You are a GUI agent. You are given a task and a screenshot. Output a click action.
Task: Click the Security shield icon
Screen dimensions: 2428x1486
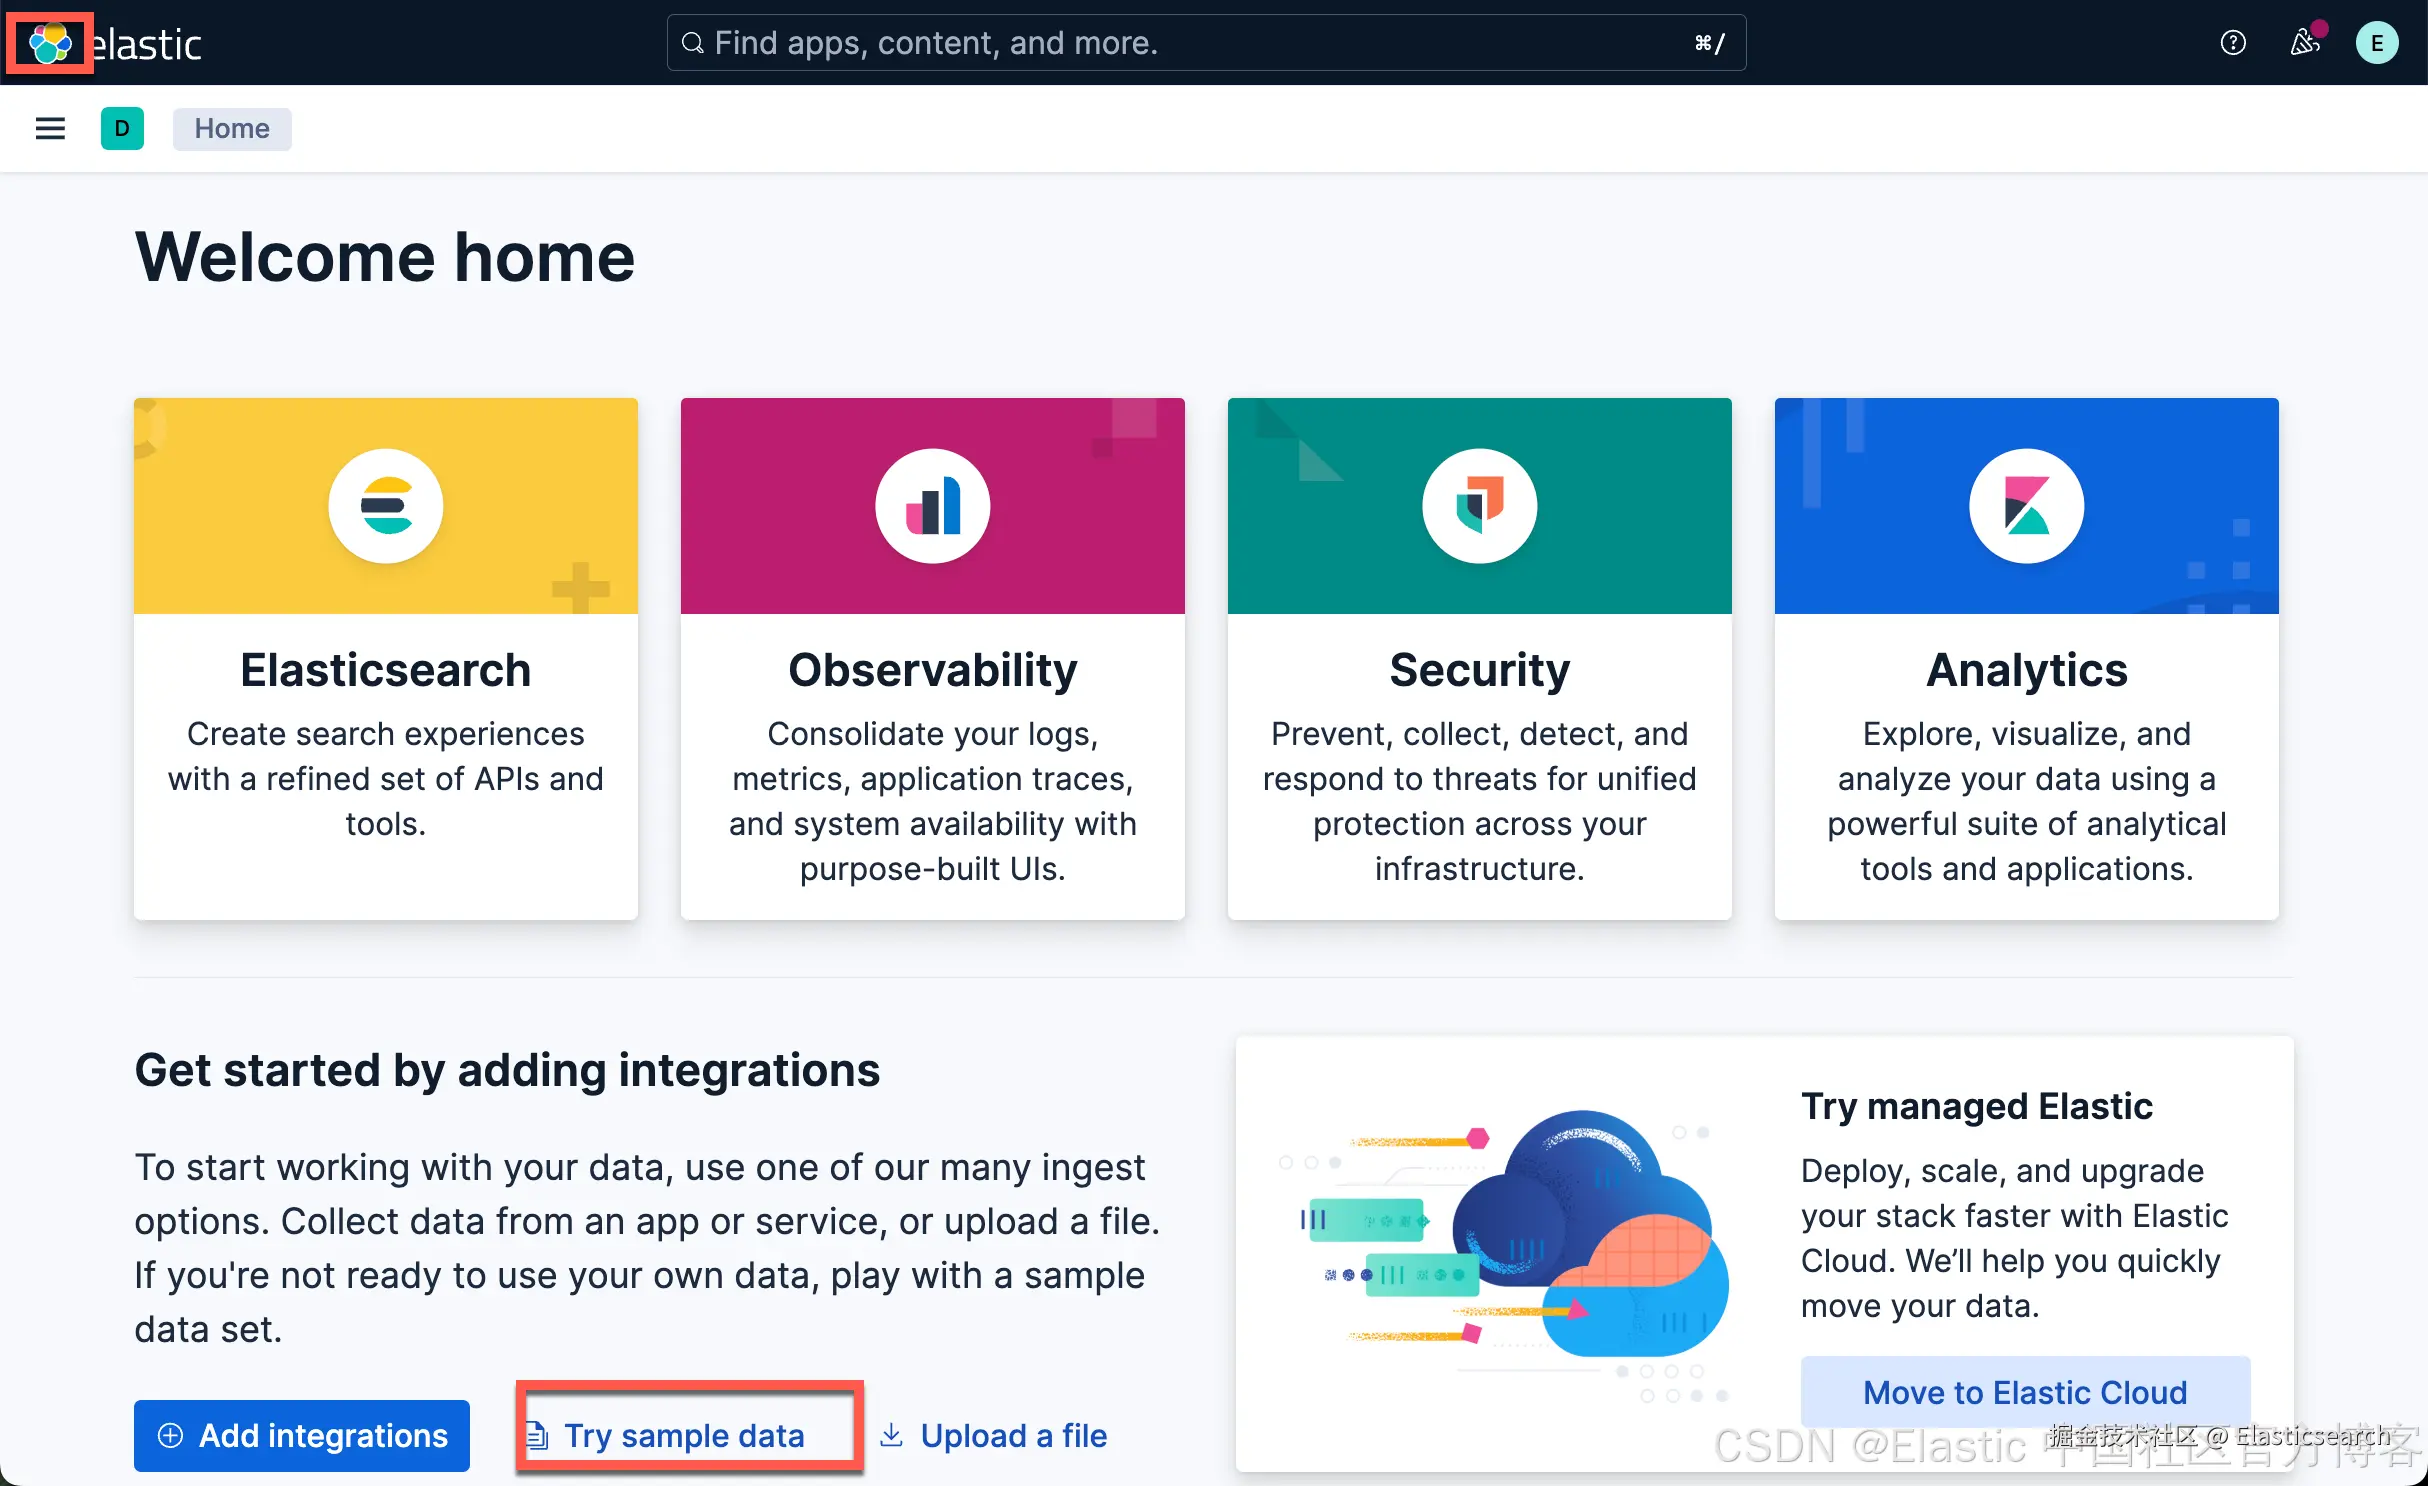tap(1479, 506)
